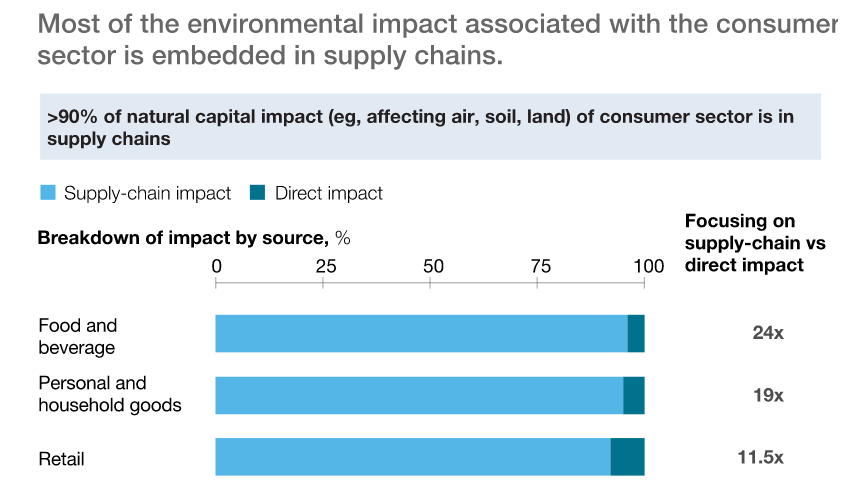Click the Food and beverage direct impact segment
Viewport: 857px width, 501px height.
click(x=636, y=334)
